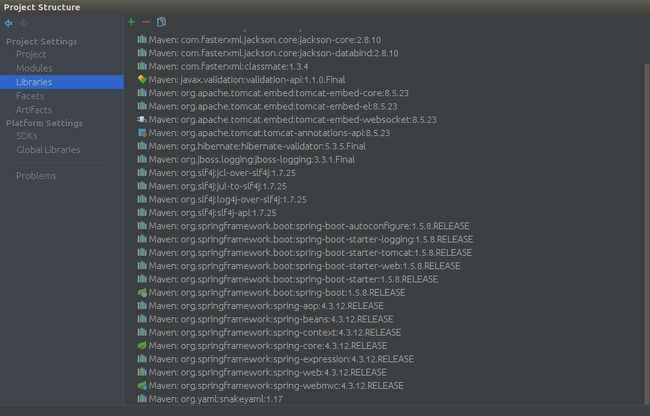
Task: Click library icon beside classmate:1.3.4
Action: [x=142, y=66]
